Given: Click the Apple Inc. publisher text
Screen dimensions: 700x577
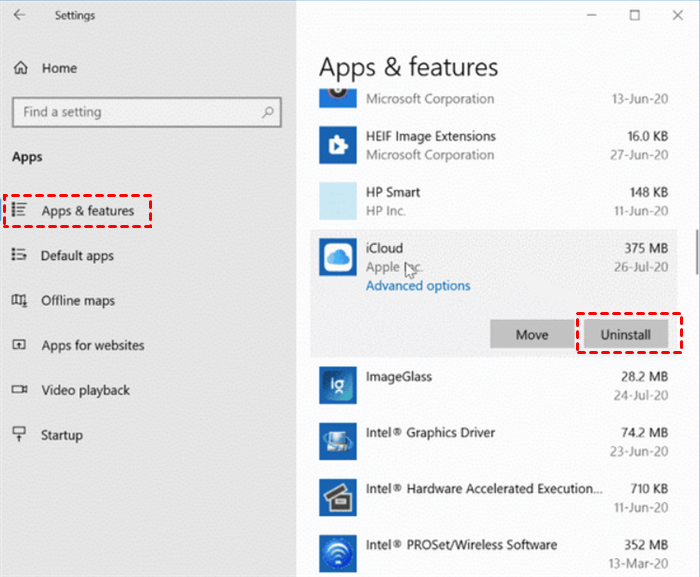Looking at the screenshot, I should (x=394, y=267).
